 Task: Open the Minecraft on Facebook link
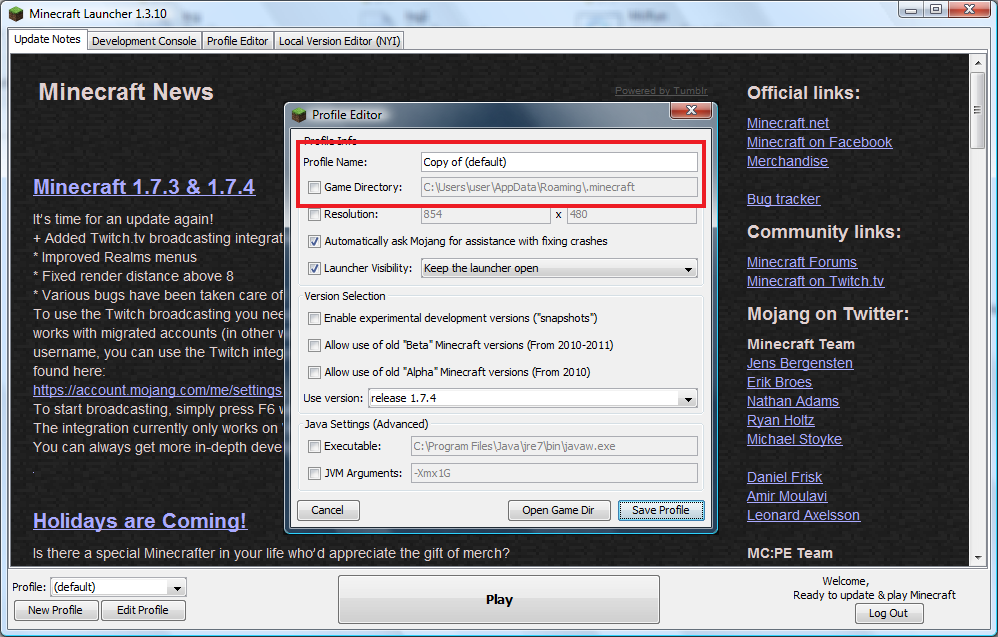click(819, 143)
